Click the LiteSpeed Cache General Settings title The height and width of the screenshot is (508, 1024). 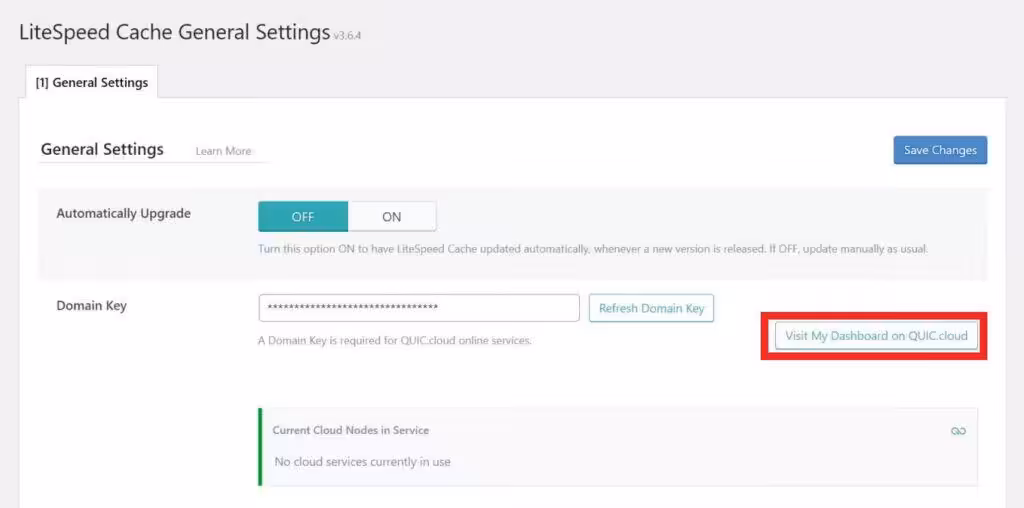coord(174,32)
